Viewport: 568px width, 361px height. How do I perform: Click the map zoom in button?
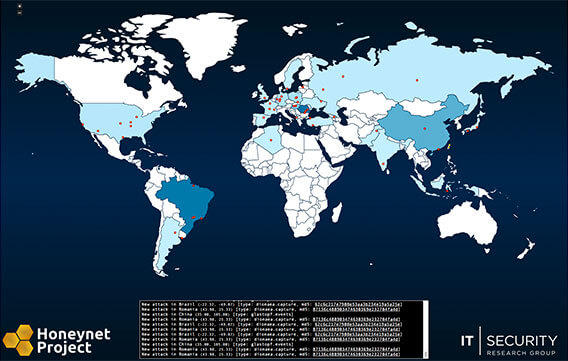point(20,6)
